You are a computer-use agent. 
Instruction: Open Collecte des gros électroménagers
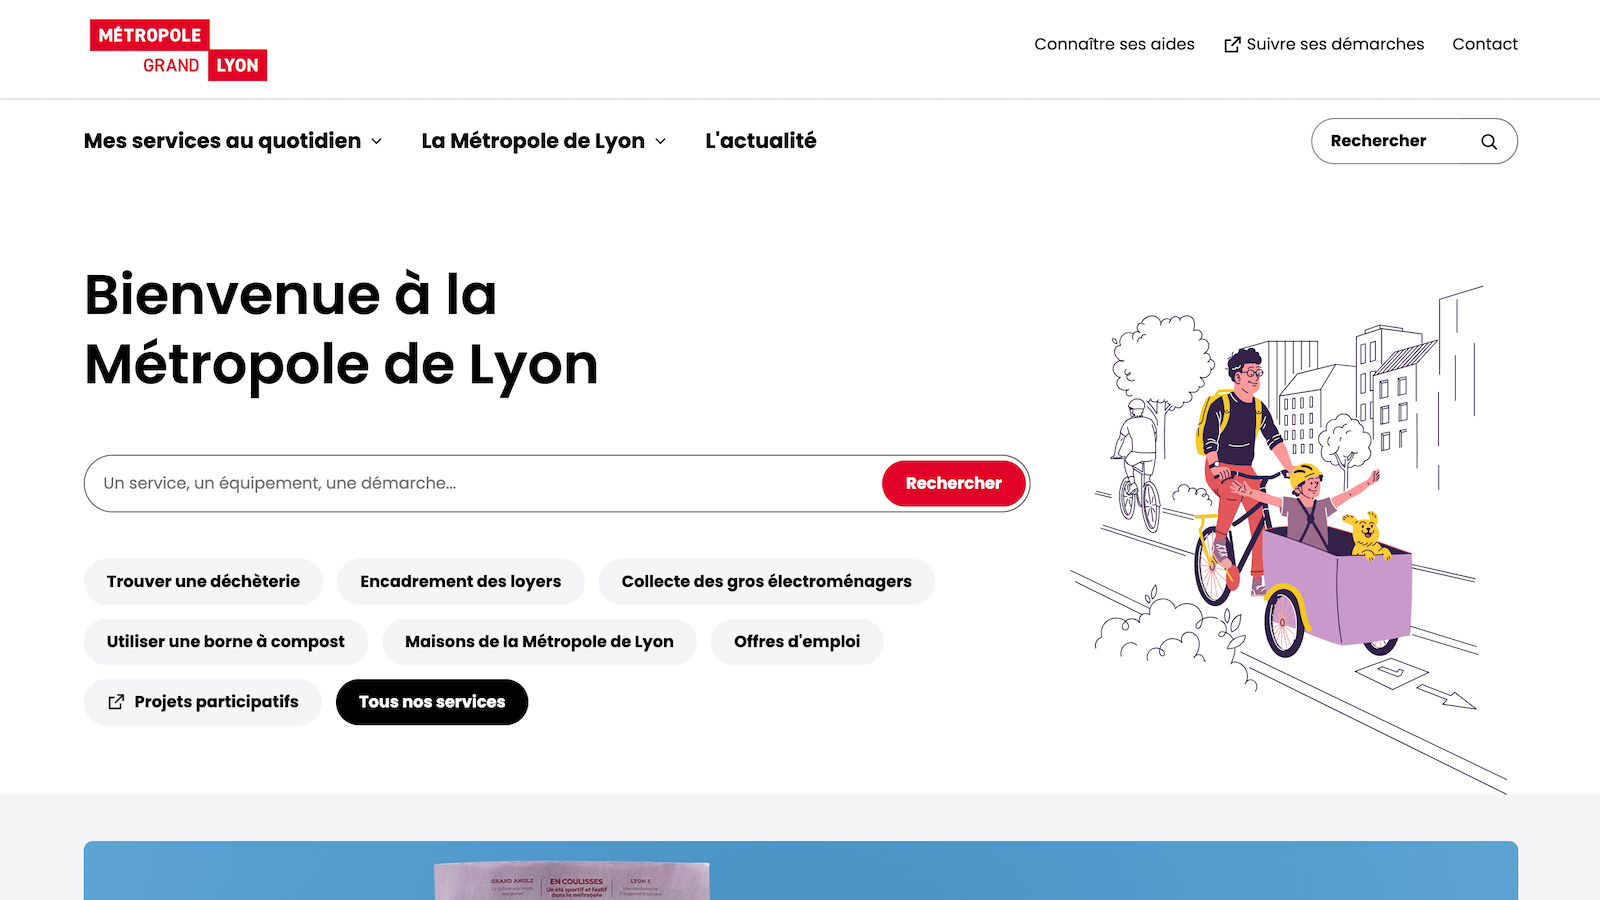(766, 581)
